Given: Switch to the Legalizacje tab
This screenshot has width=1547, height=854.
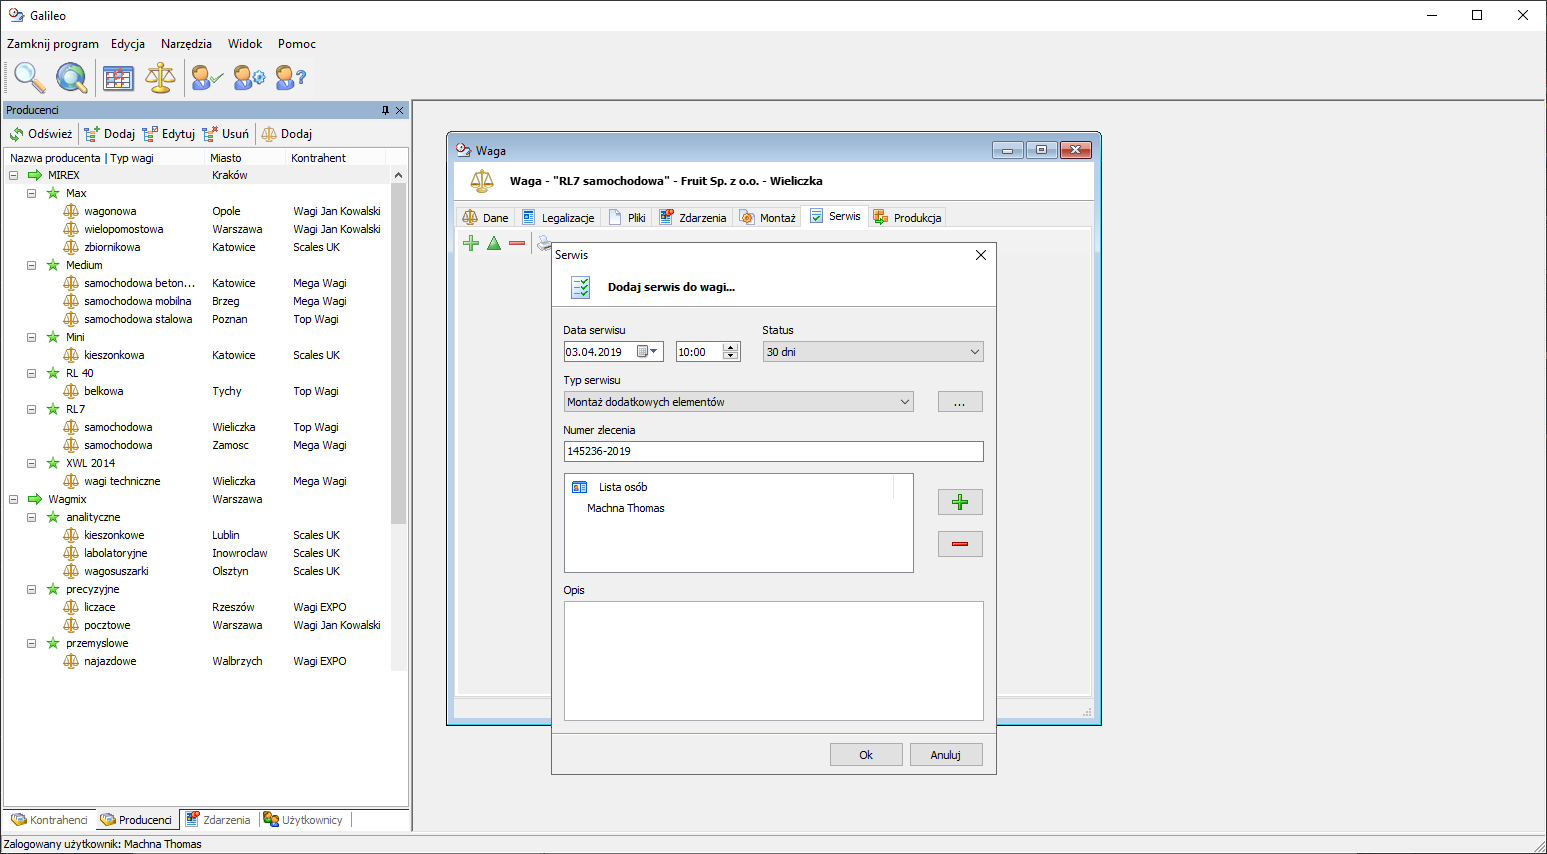Looking at the screenshot, I should pyautogui.click(x=559, y=218).
